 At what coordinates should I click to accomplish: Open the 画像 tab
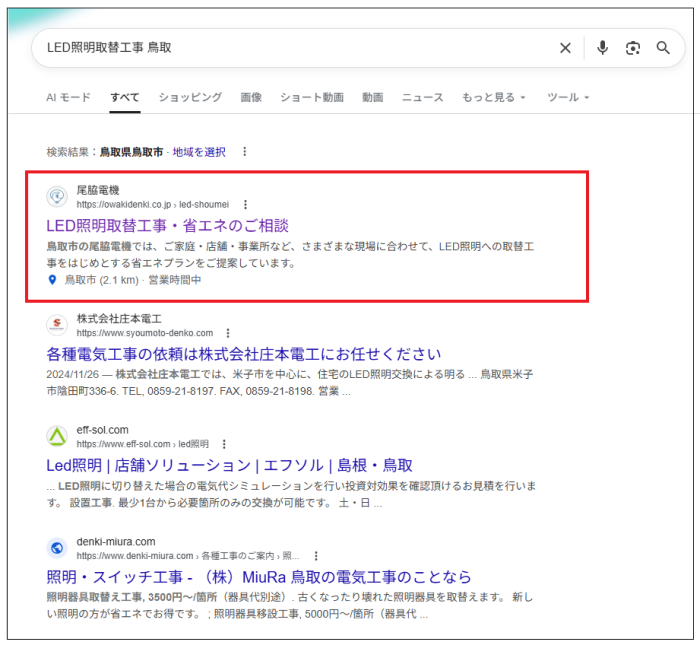click(x=251, y=97)
